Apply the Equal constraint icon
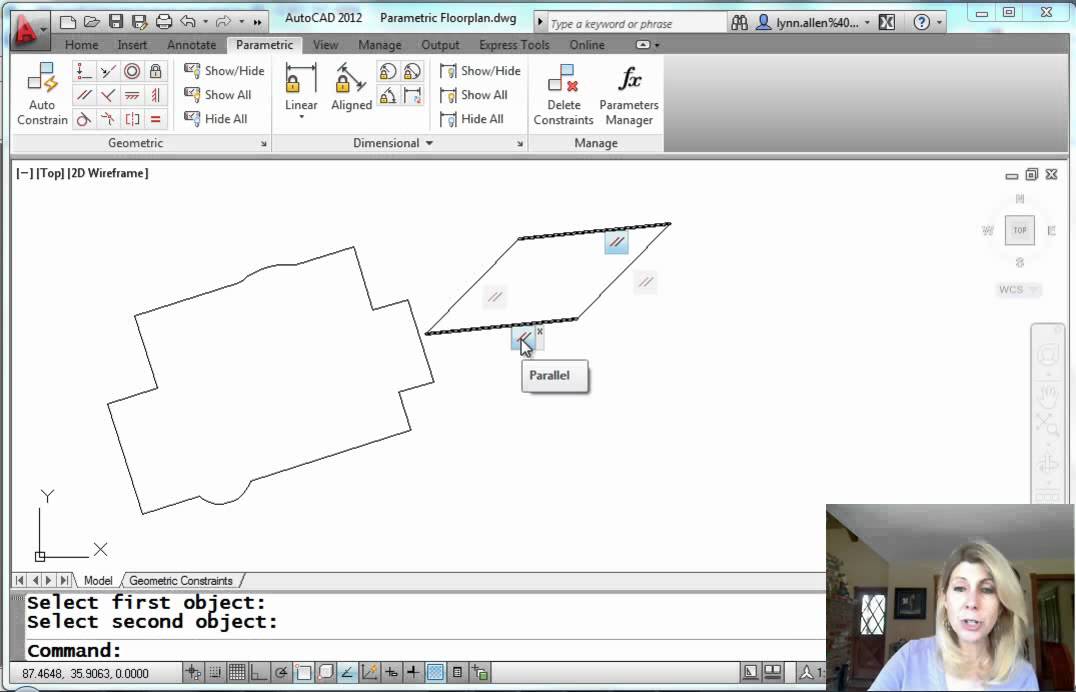 (x=156, y=119)
